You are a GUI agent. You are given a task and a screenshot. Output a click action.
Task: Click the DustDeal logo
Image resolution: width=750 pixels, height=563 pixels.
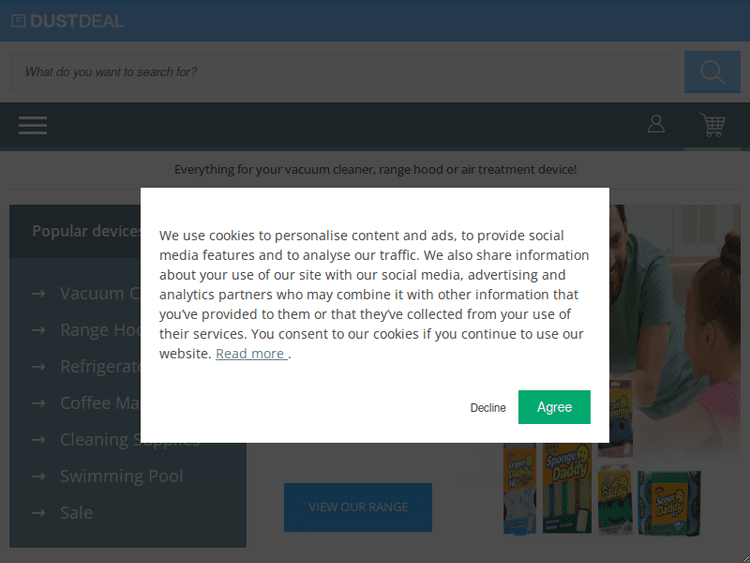click(67, 21)
